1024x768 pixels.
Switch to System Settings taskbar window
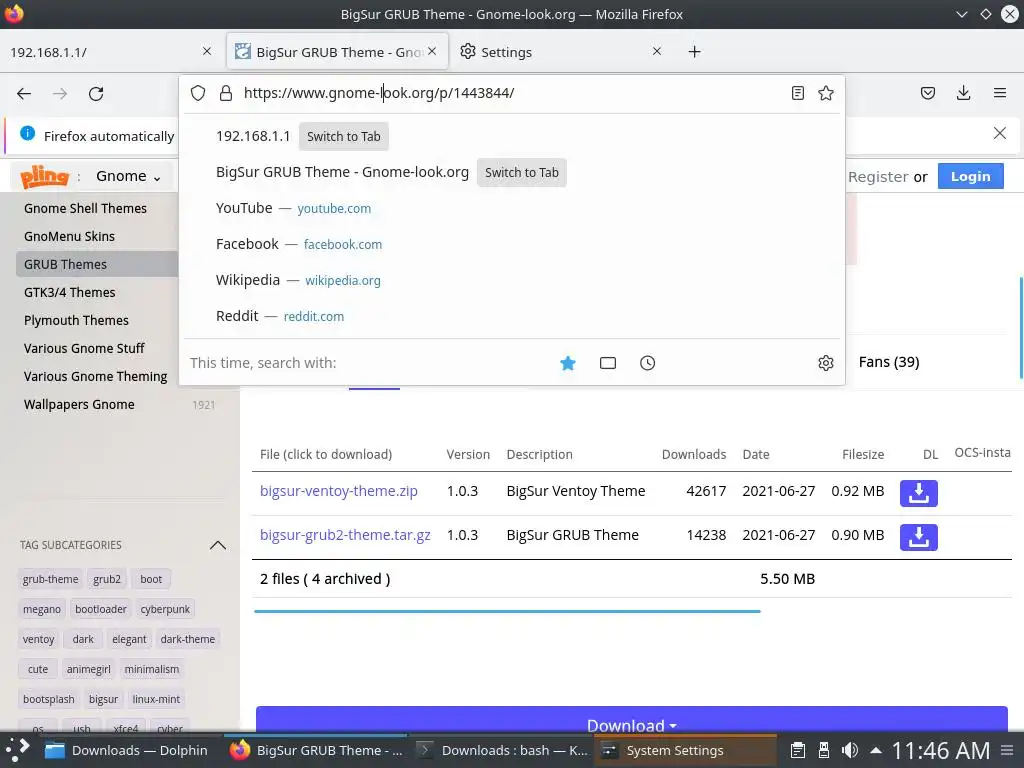click(x=686, y=750)
